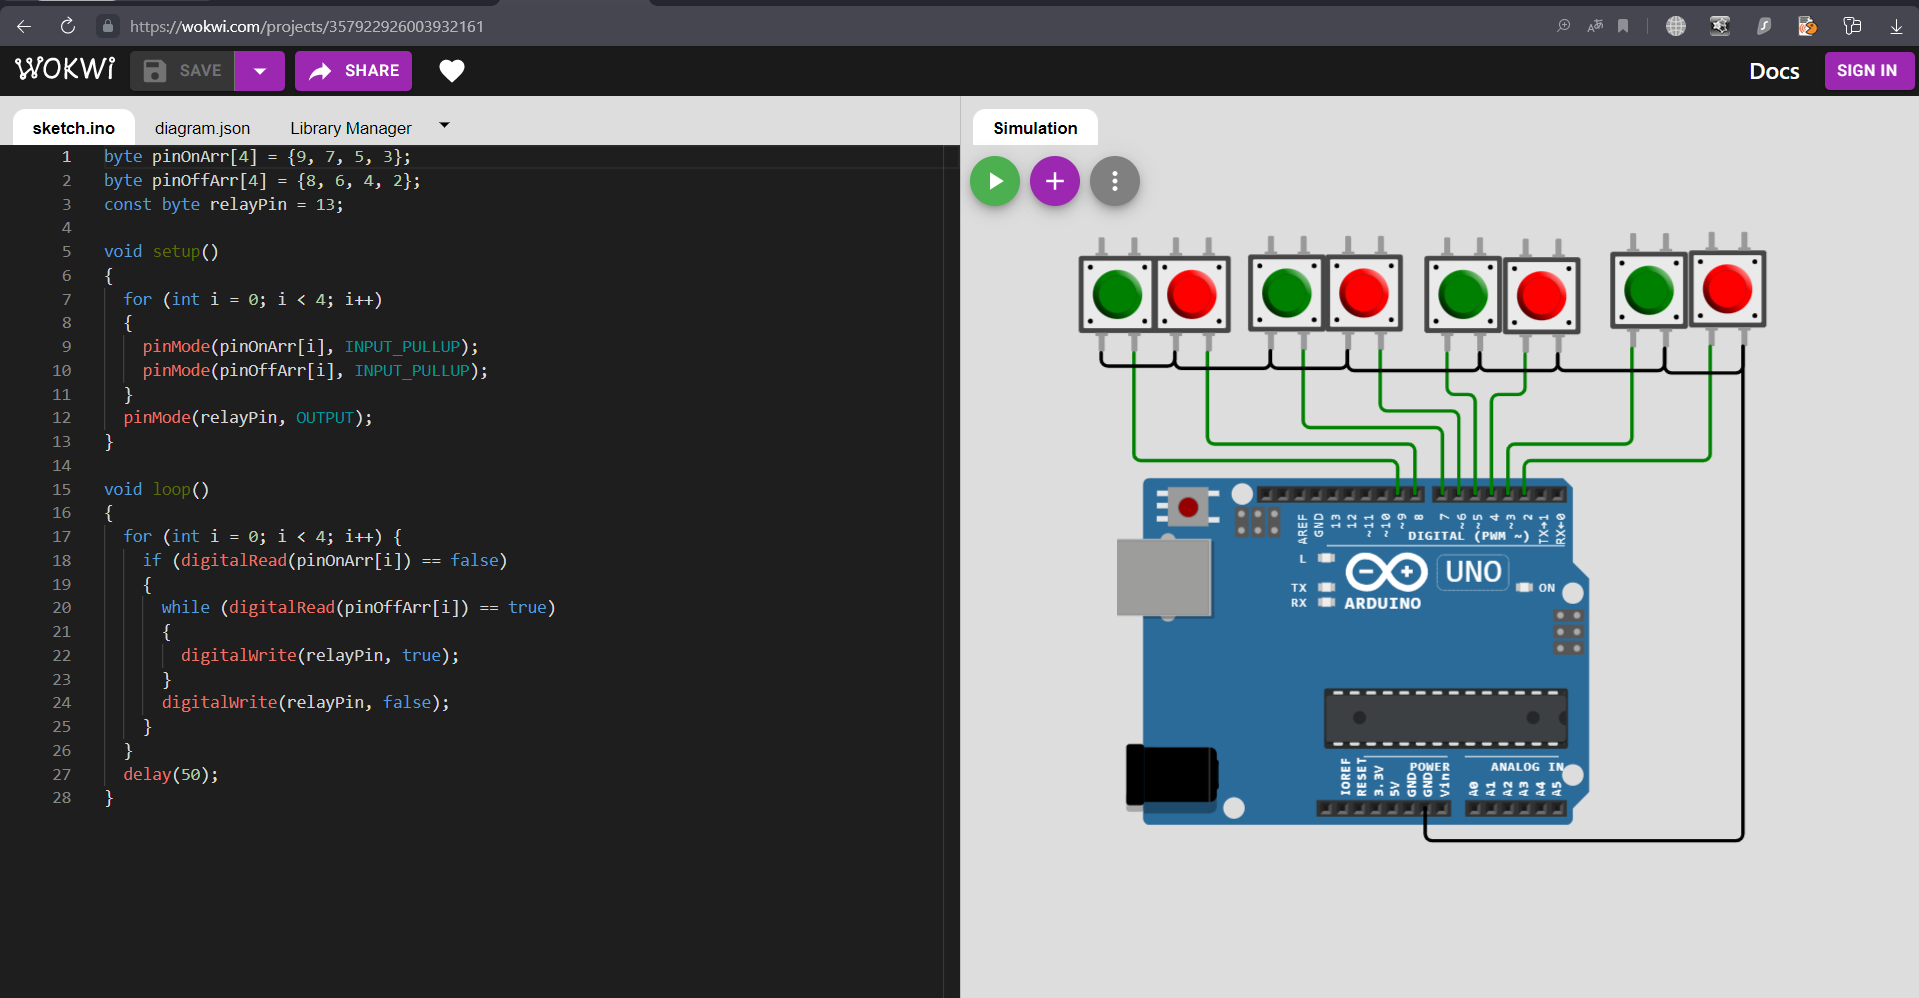This screenshot has width=1919, height=998.
Task: Click the site lock security icon
Action: pos(108,26)
